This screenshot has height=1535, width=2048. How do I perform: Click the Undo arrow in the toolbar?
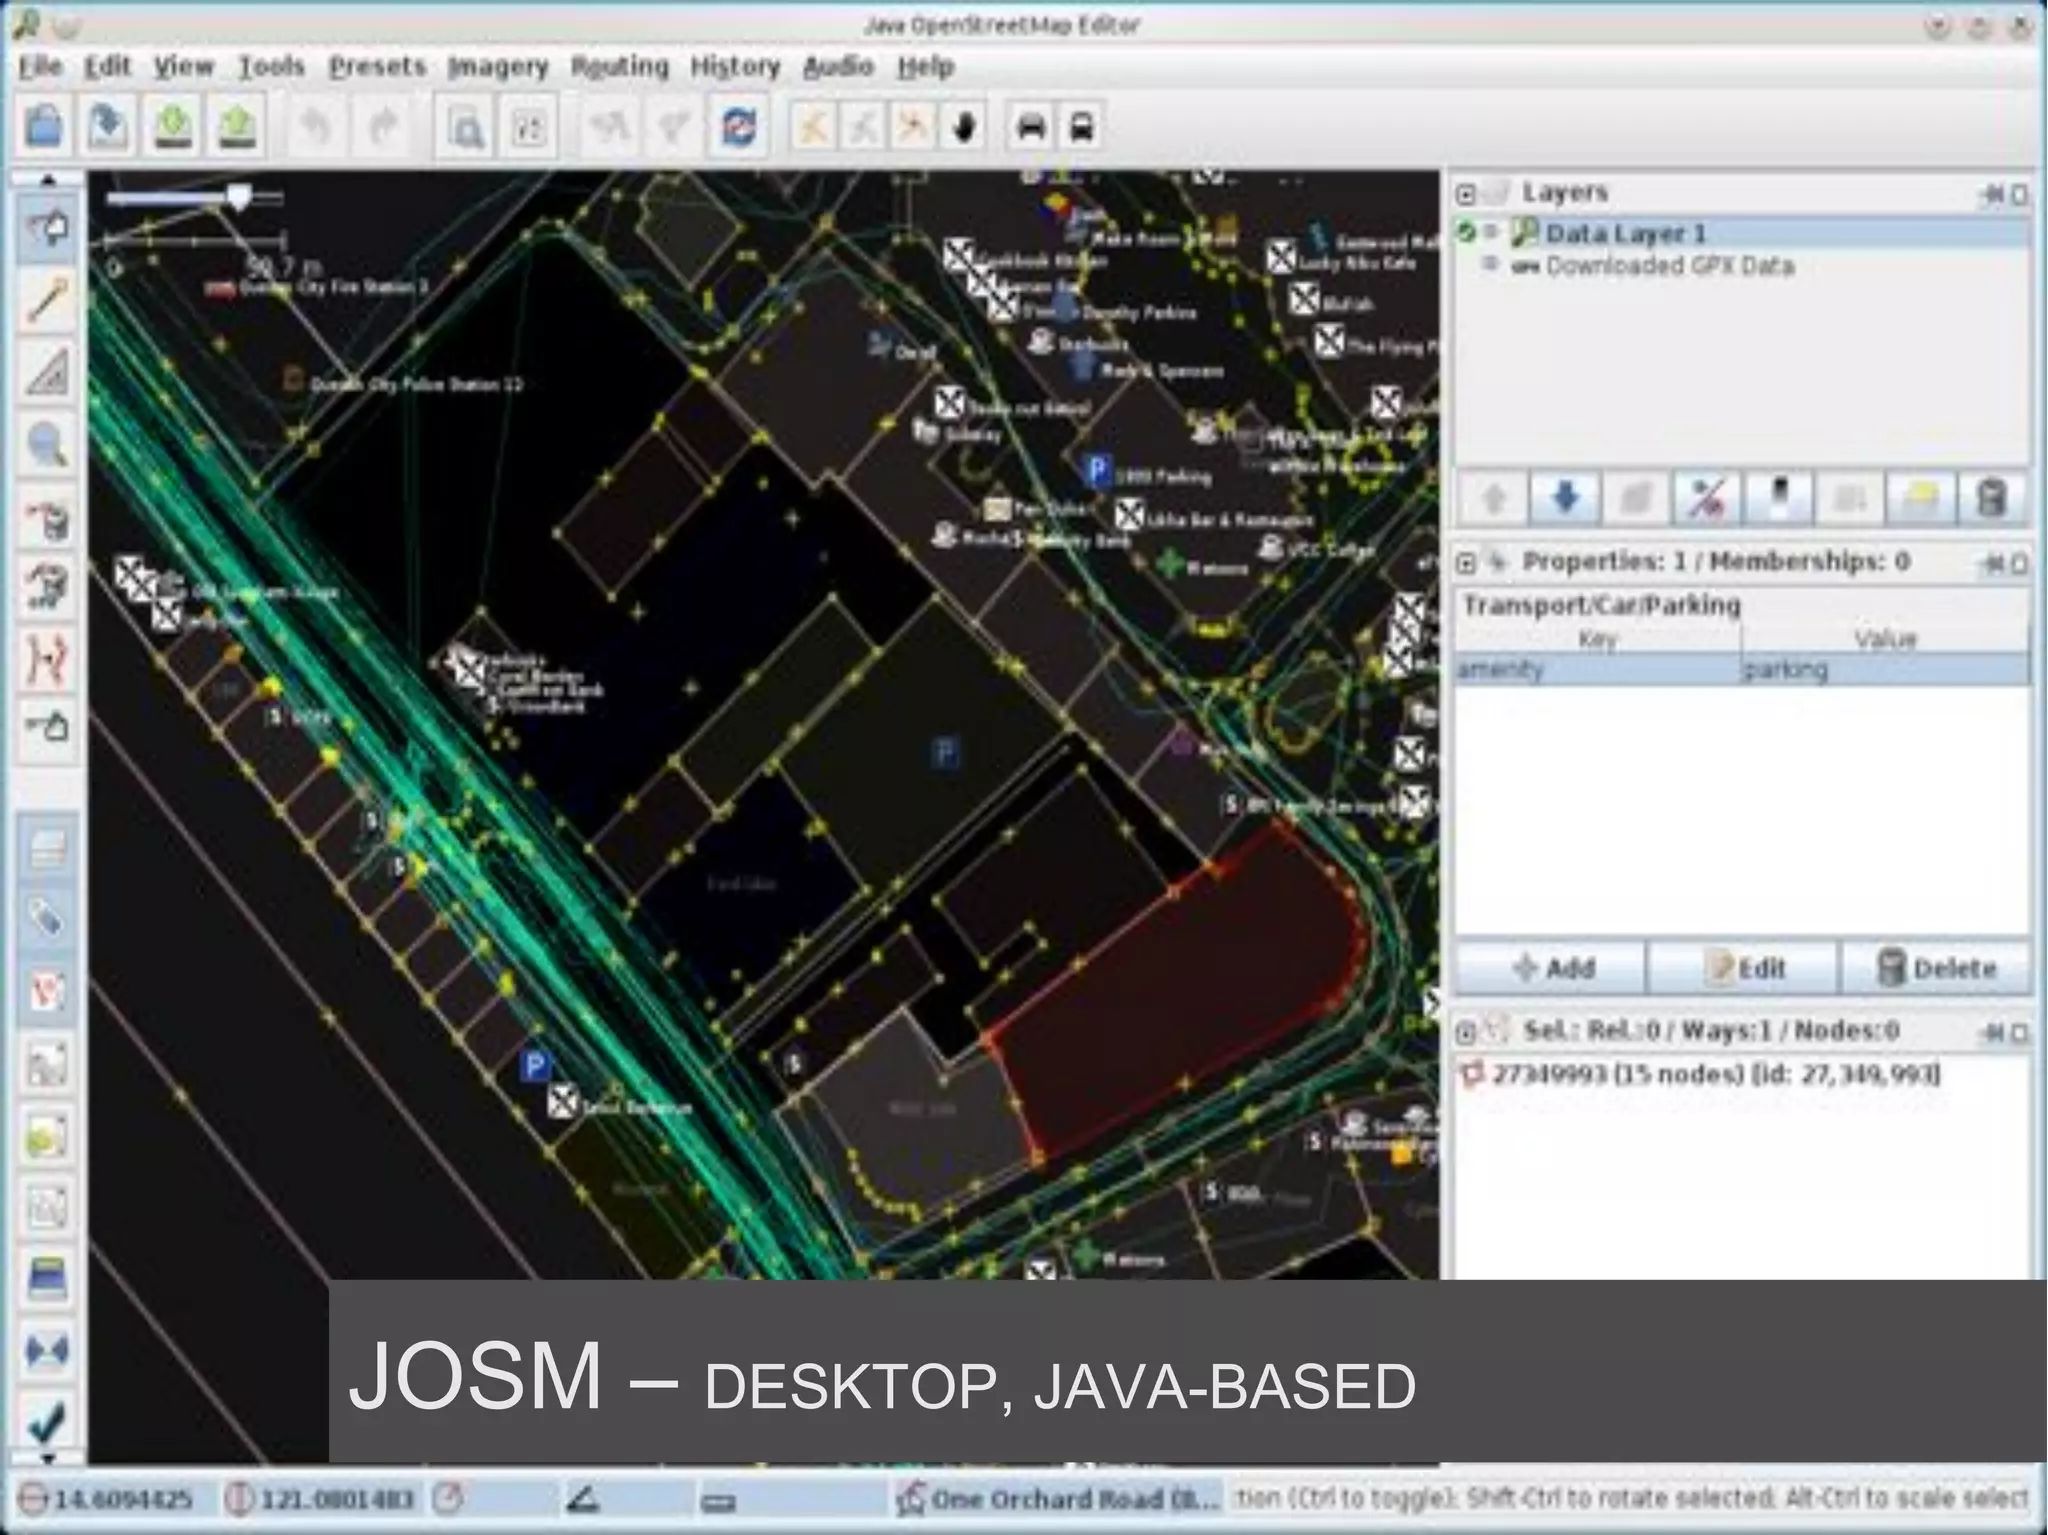[x=317, y=127]
